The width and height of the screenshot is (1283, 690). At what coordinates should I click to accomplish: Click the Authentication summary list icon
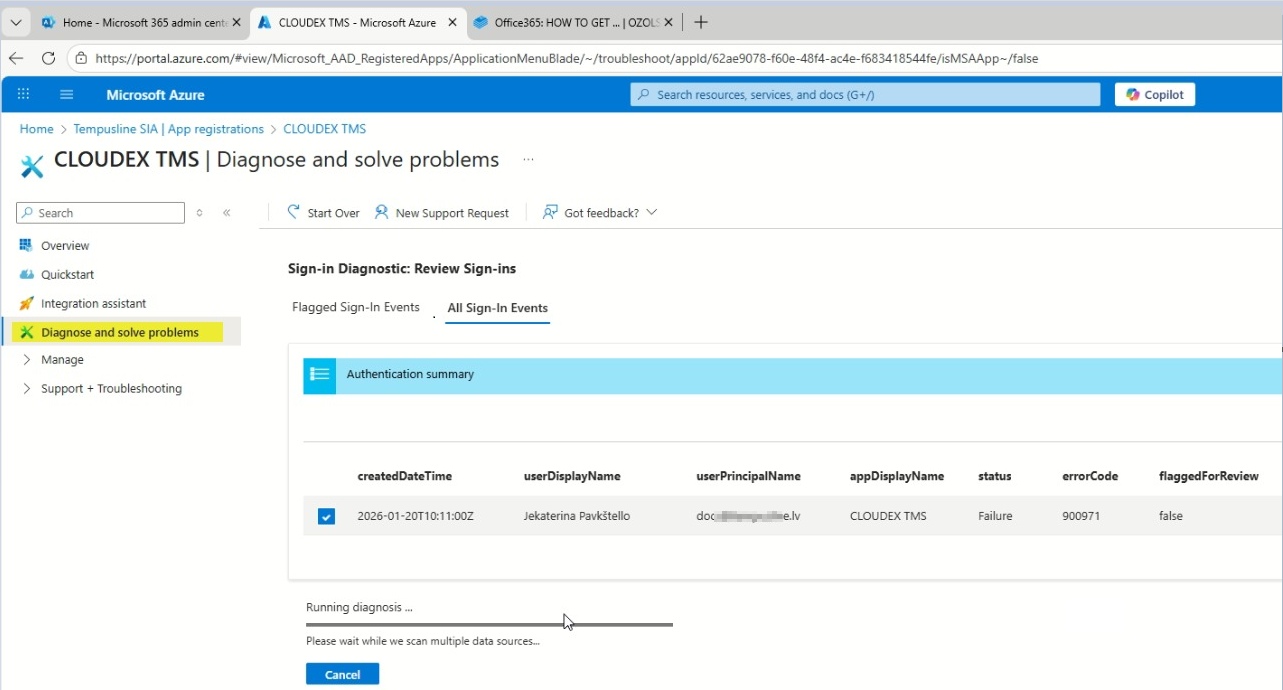click(320, 375)
